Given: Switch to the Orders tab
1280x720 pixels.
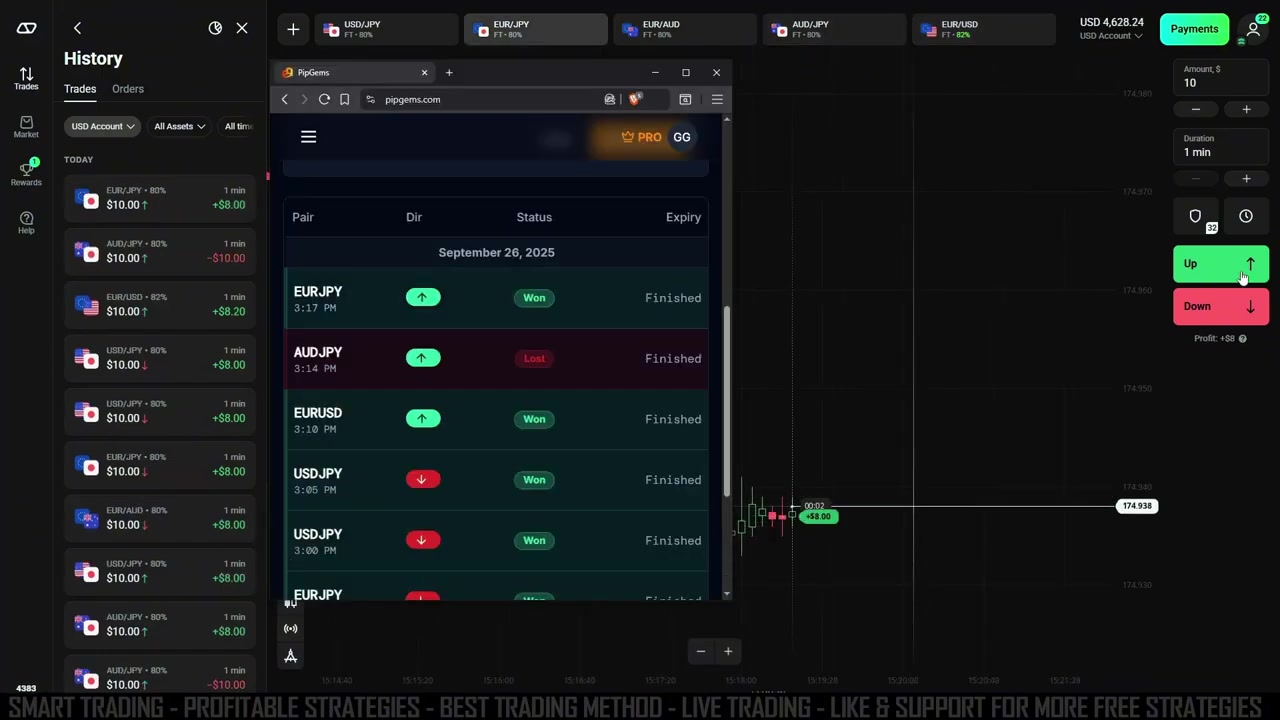Looking at the screenshot, I should 128,89.
